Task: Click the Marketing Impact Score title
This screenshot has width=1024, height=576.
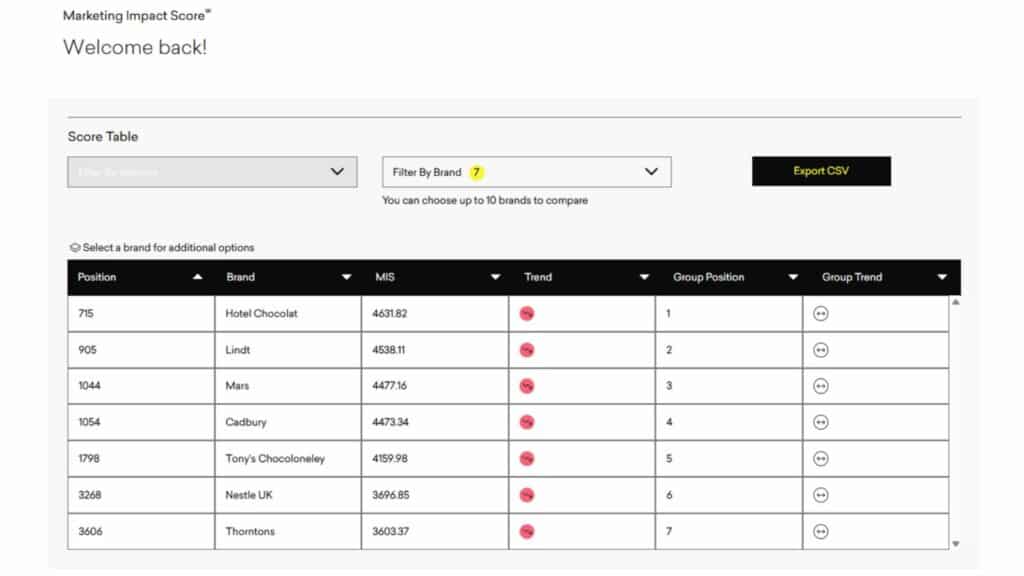Action: (136, 16)
